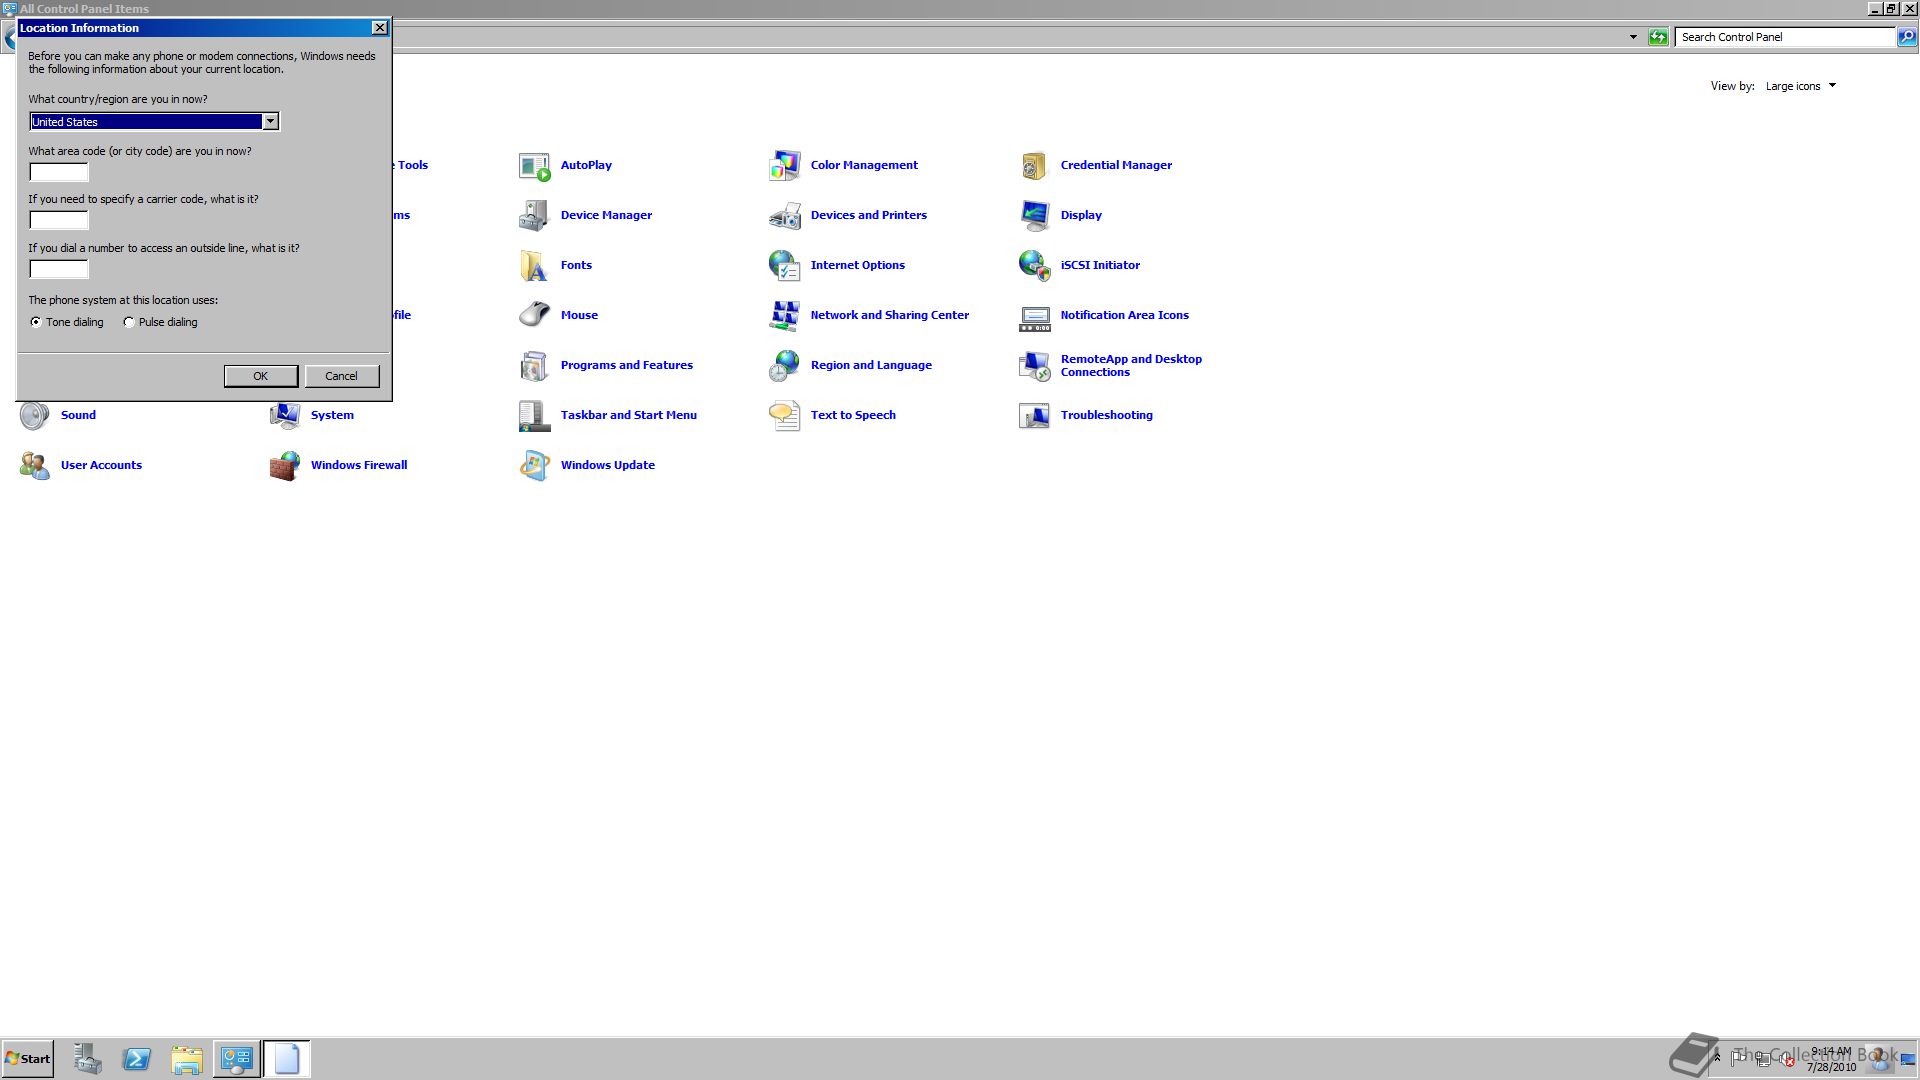Open the Display icon

(1035, 216)
